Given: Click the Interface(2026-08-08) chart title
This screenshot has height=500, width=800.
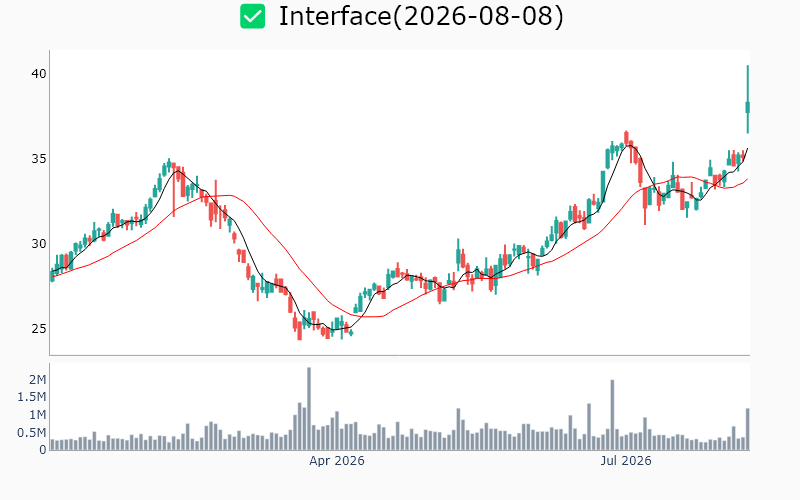Looking at the screenshot, I should tap(421, 16).
